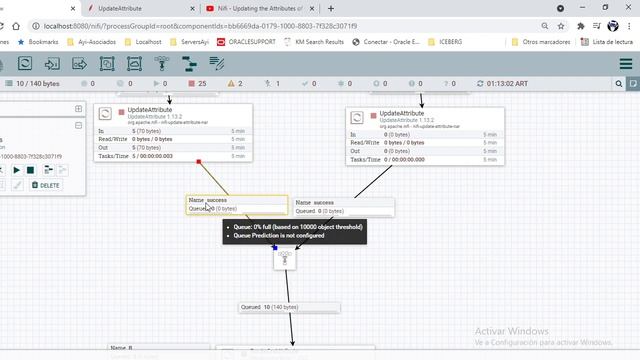Select the funnel on the canvas
The width and height of the screenshot is (640, 360).
pos(285,259)
